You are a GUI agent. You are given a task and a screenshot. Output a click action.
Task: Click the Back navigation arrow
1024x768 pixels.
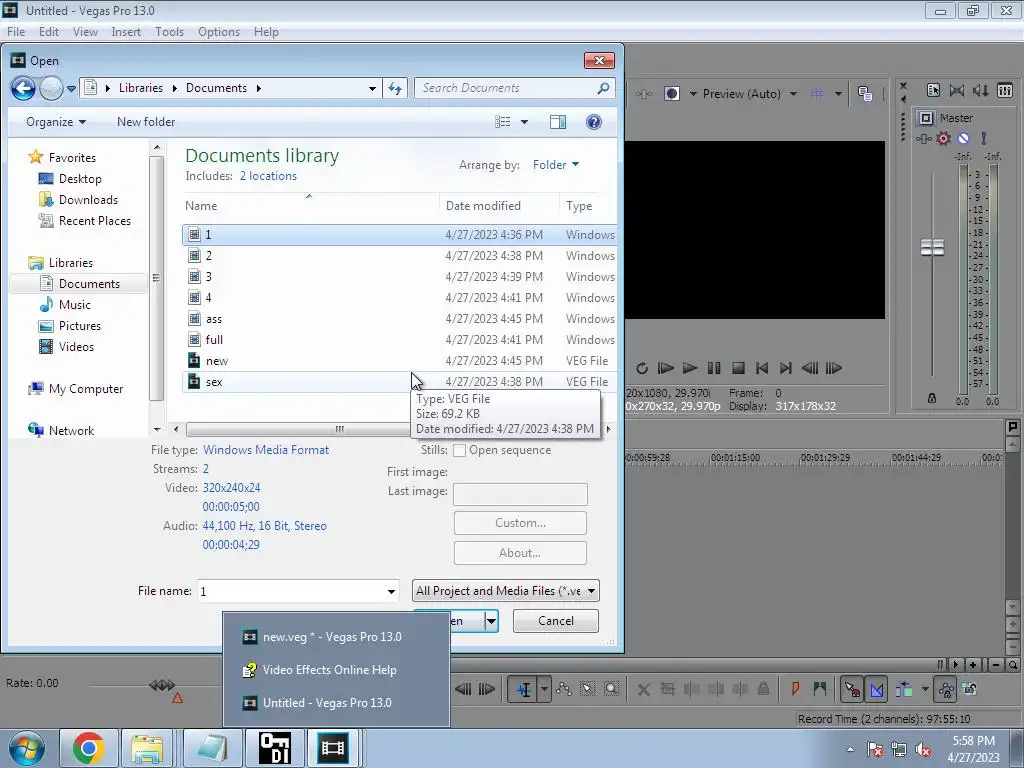(24, 88)
